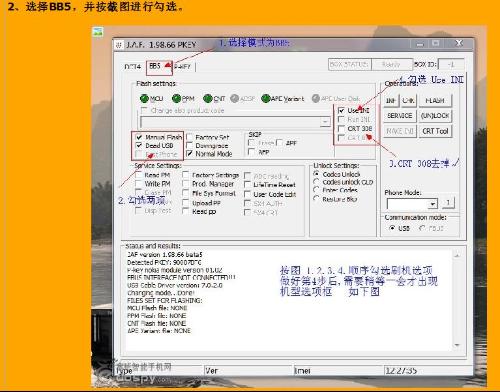Screen dimensions: 500x392
Task: Toggle the Manual Flash checkbox
Action: tap(139, 137)
